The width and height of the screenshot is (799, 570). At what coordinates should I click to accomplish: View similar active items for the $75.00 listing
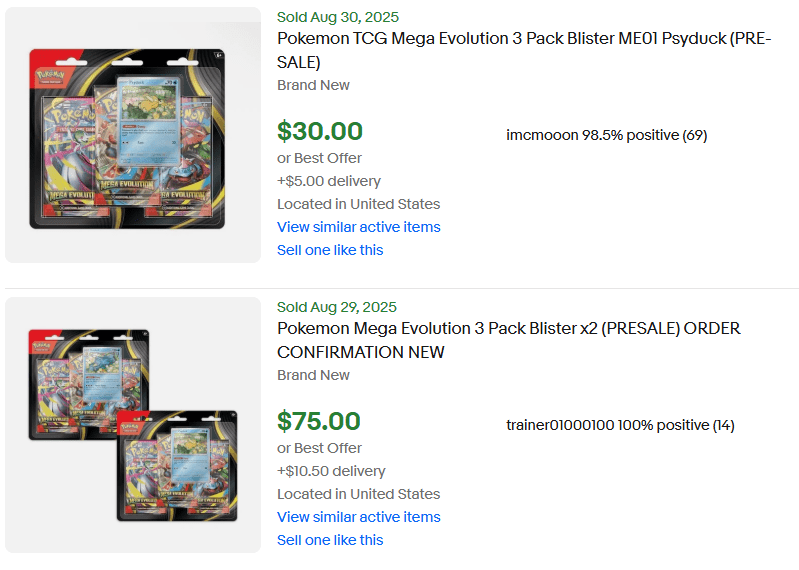358,517
